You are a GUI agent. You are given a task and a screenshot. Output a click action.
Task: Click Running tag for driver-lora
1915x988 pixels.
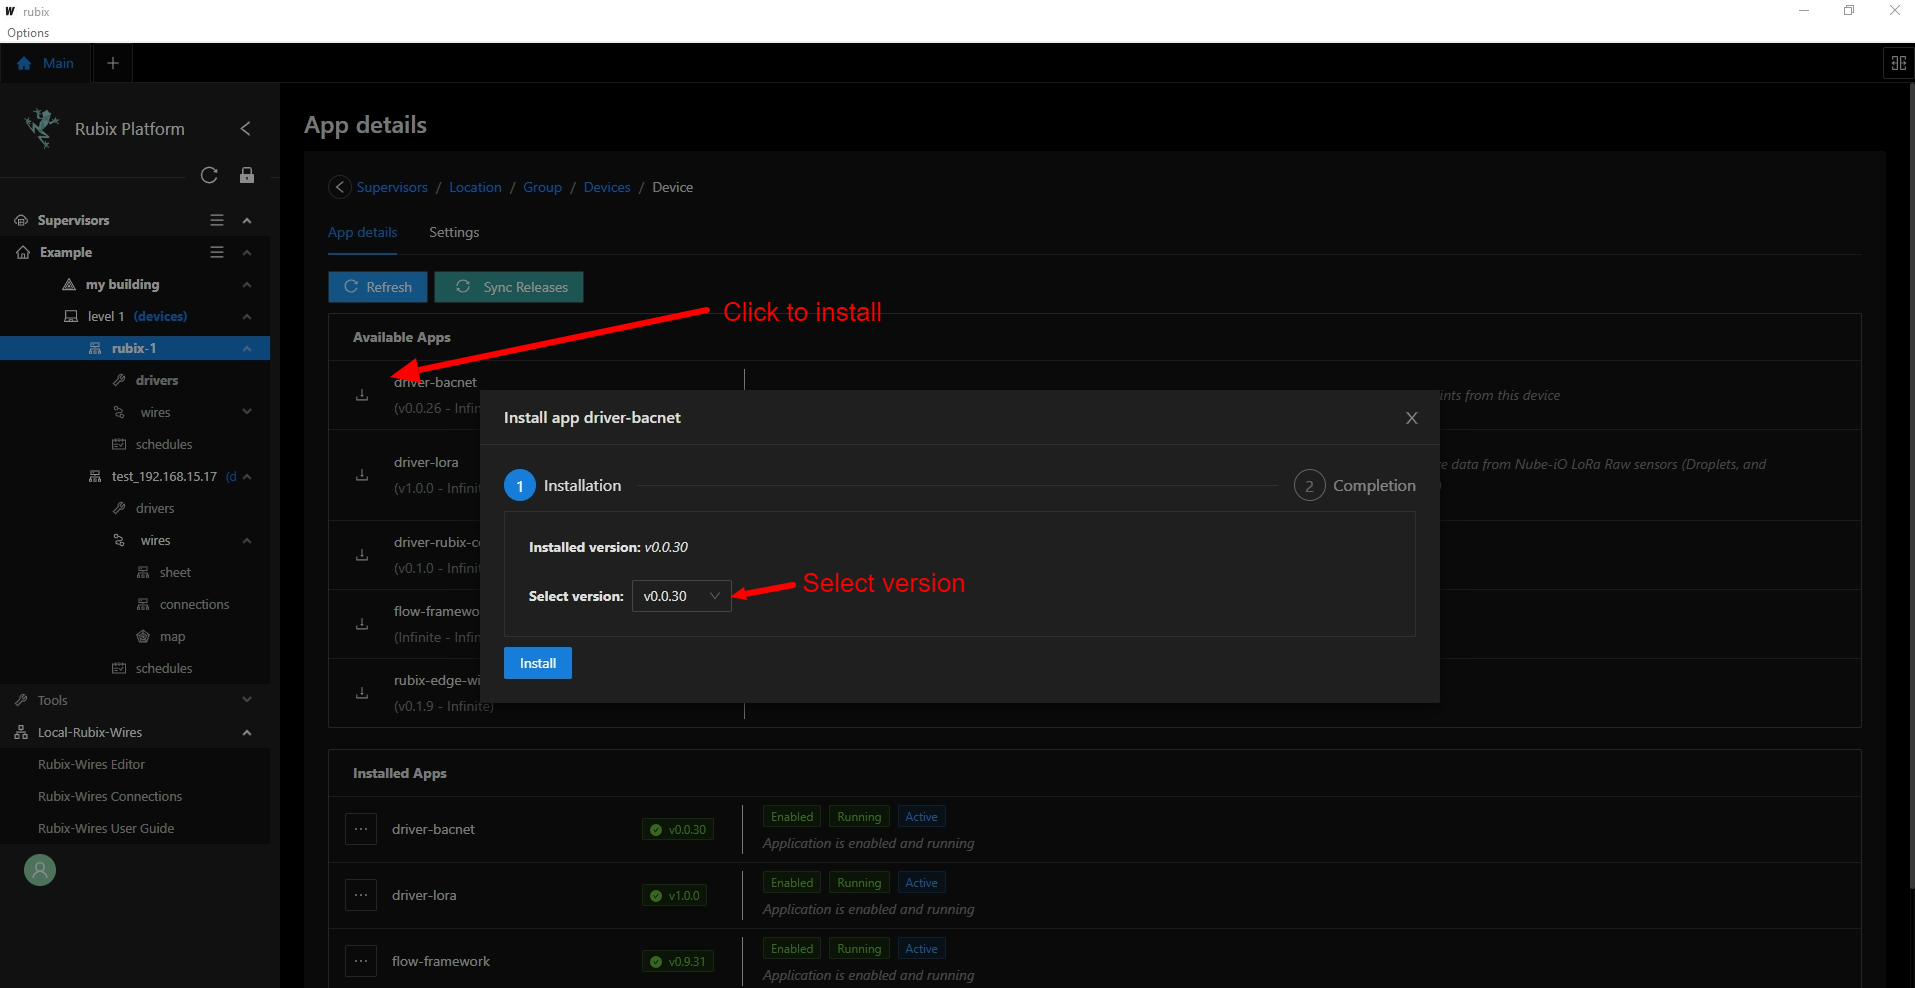point(859,883)
